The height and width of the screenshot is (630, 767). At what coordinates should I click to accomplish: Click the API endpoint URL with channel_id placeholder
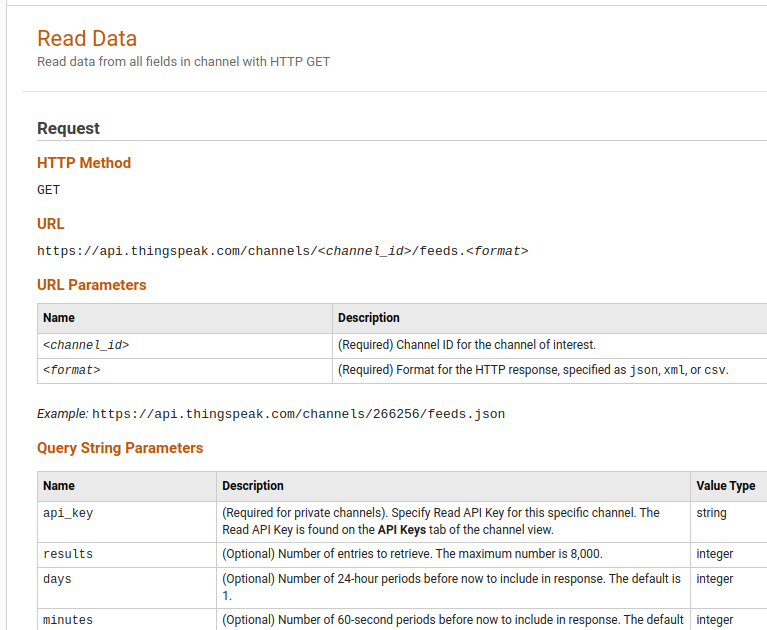282,251
